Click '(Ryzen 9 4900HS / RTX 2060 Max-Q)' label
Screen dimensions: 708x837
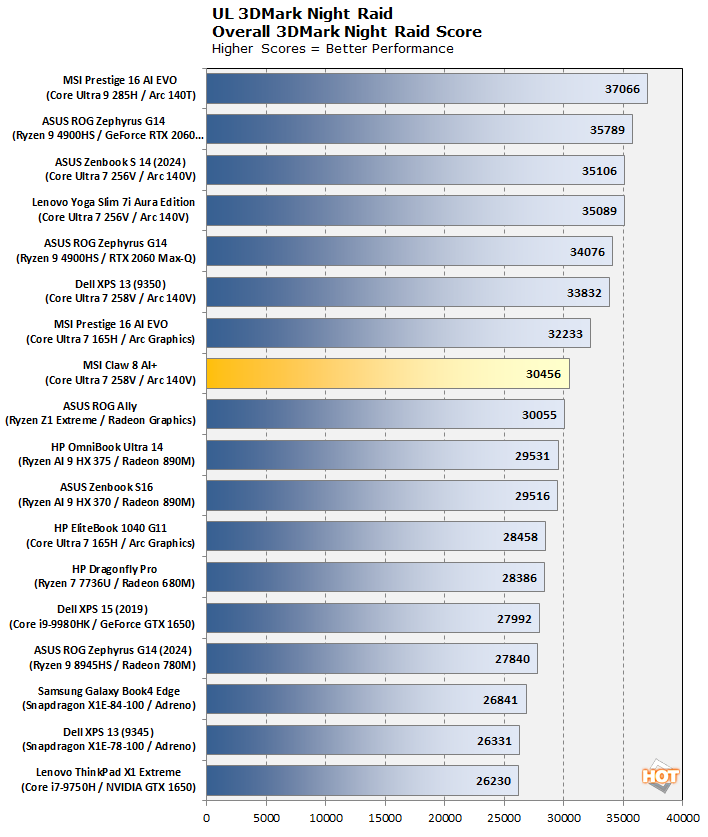coord(106,258)
